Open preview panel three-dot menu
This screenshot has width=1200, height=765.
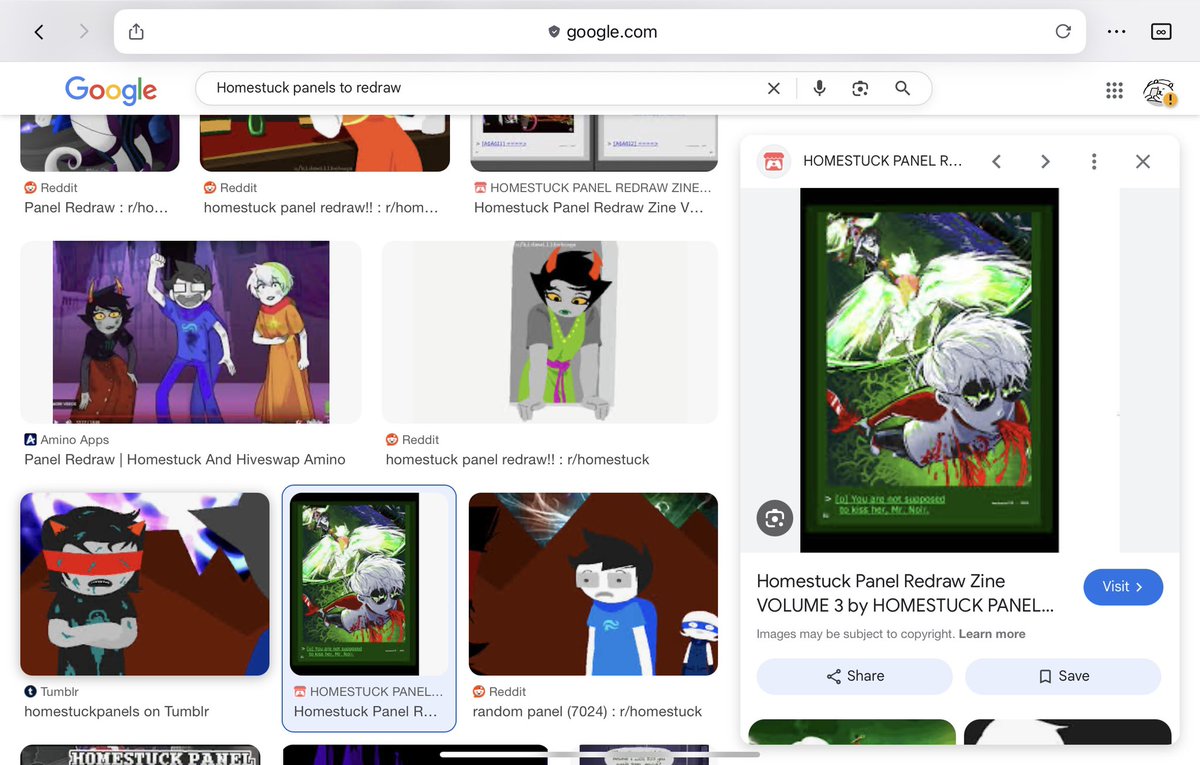[1094, 161]
